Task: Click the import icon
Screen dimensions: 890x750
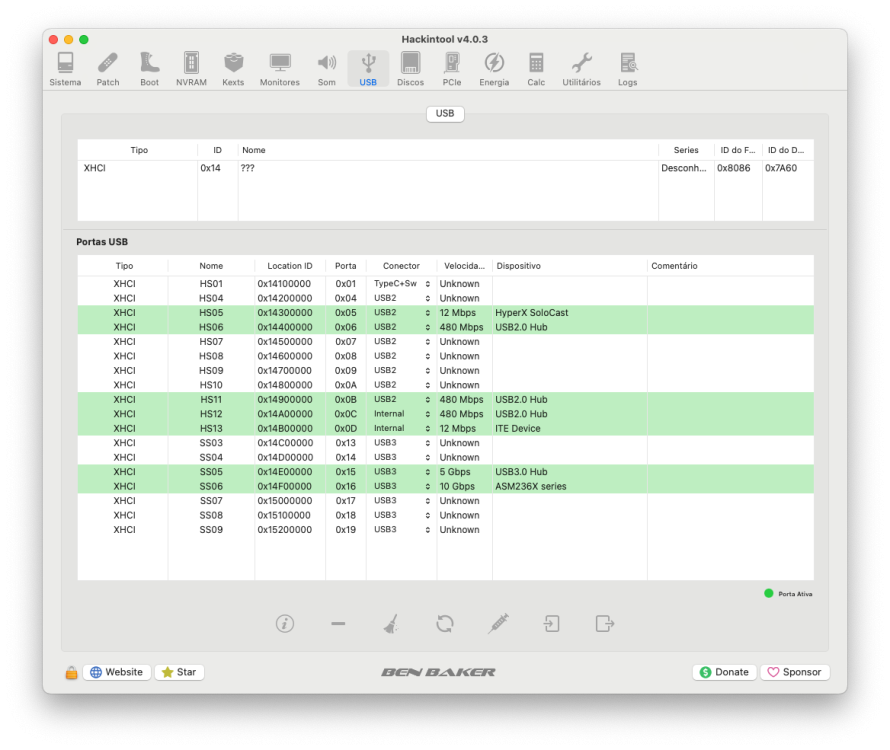Action: [x=552, y=623]
